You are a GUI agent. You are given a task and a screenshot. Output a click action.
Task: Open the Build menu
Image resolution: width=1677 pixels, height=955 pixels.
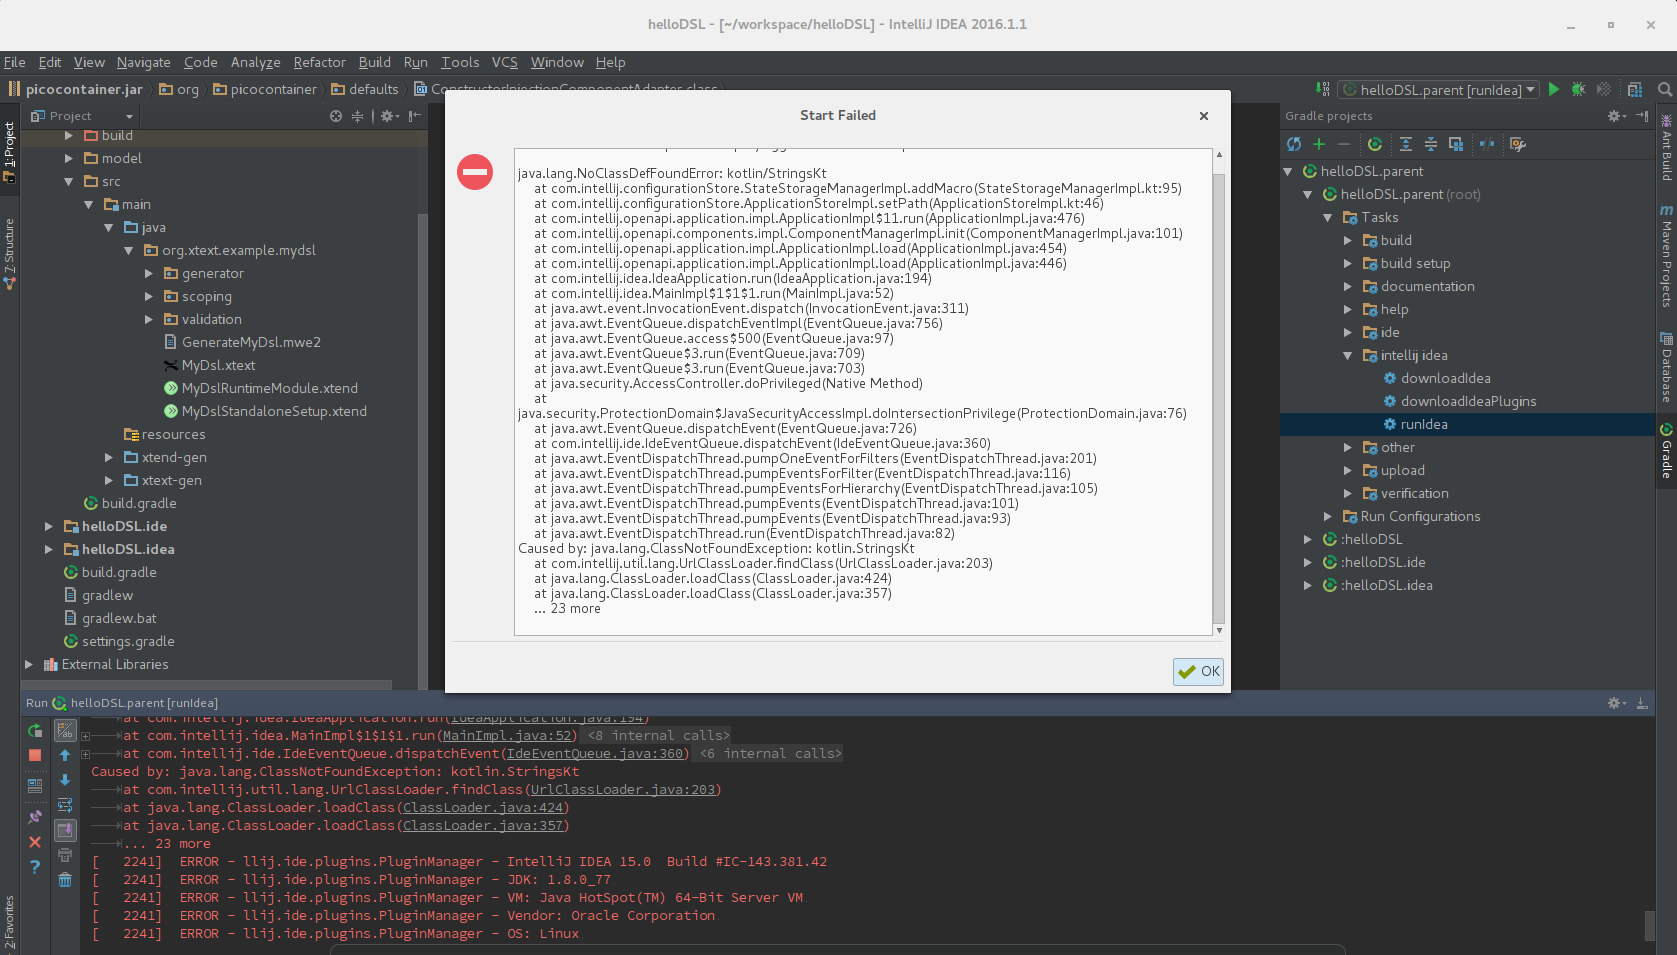(375, 62)
